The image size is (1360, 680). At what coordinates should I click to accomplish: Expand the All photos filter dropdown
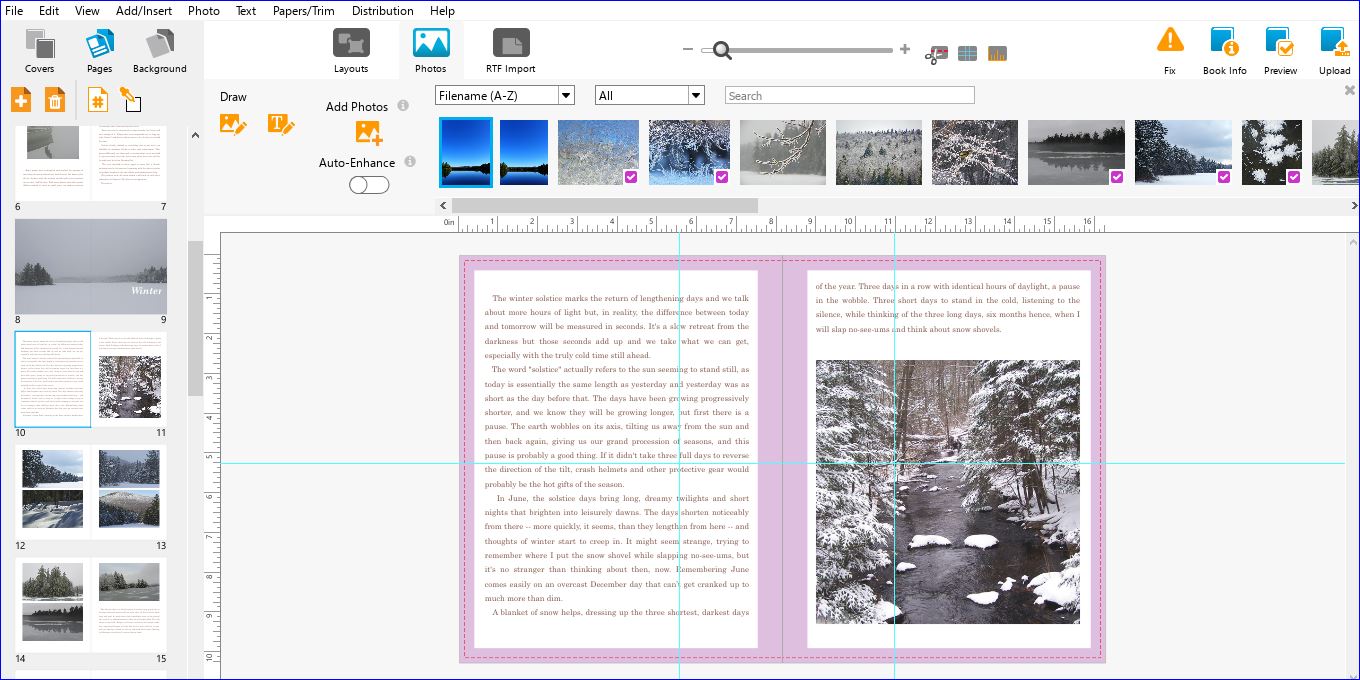[650, 95]
